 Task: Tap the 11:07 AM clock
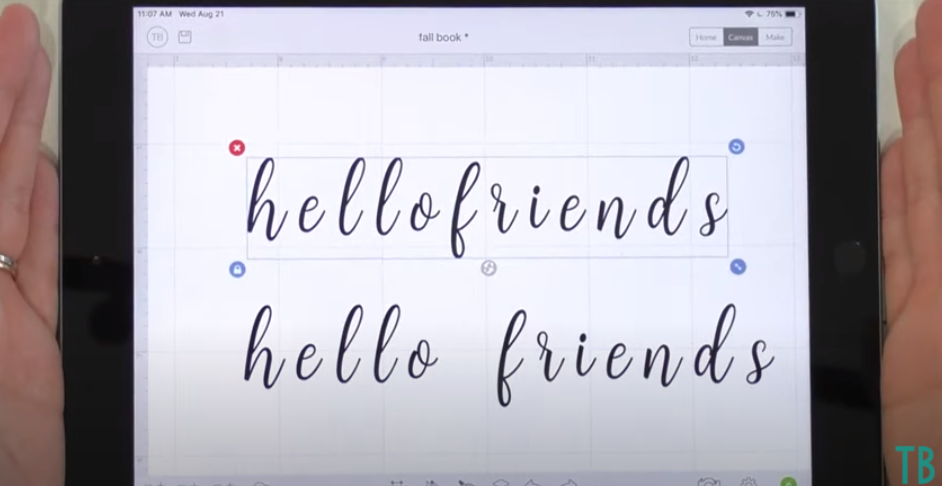[154, 14]
